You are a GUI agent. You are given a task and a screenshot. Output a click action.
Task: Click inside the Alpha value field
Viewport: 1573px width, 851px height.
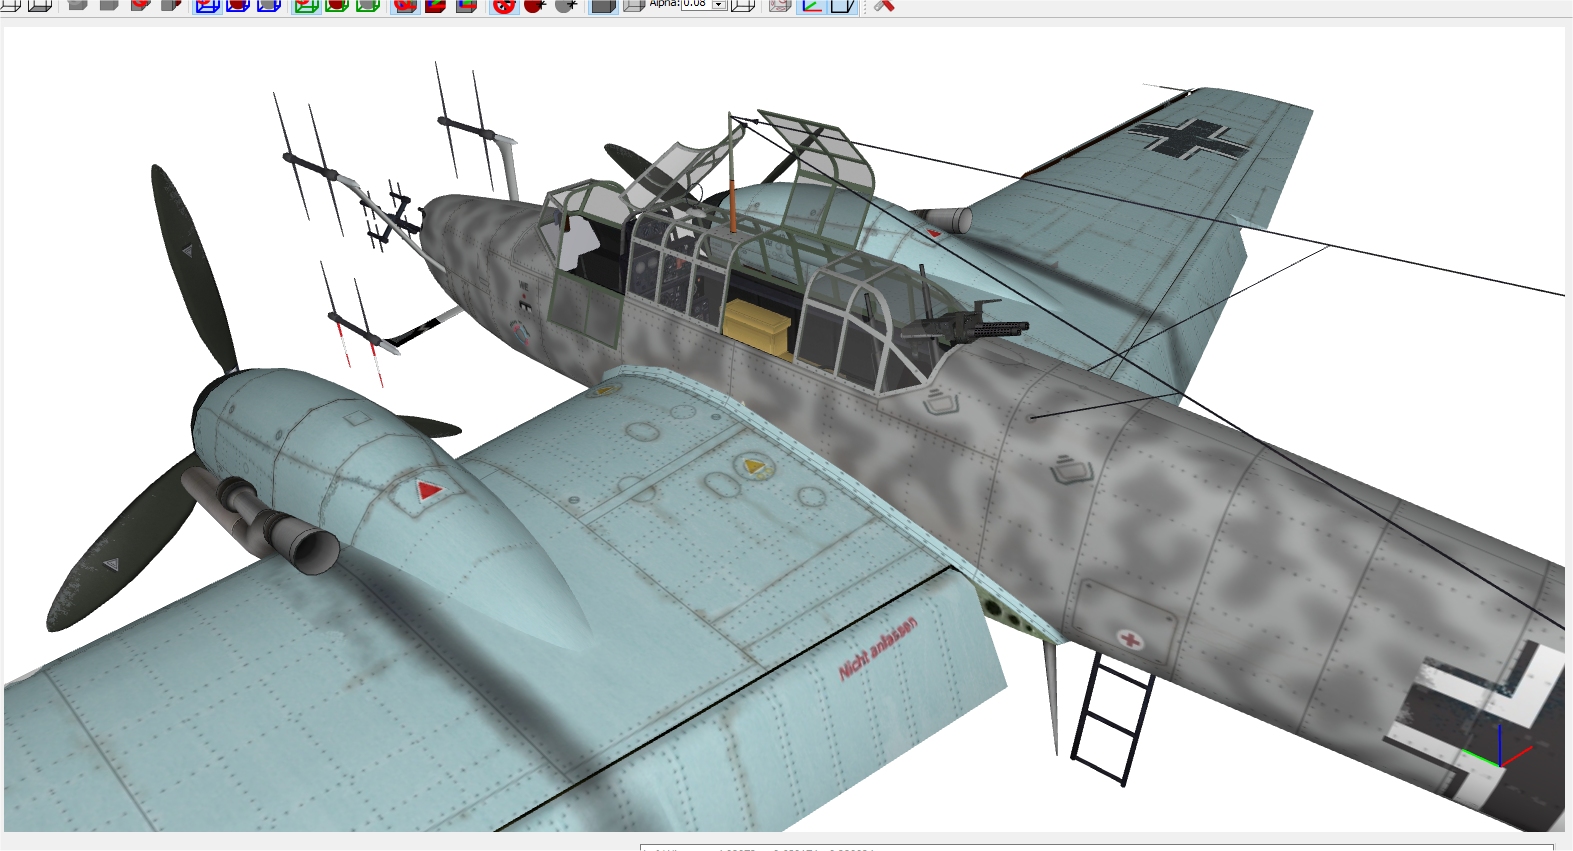[x=696, y=4]
